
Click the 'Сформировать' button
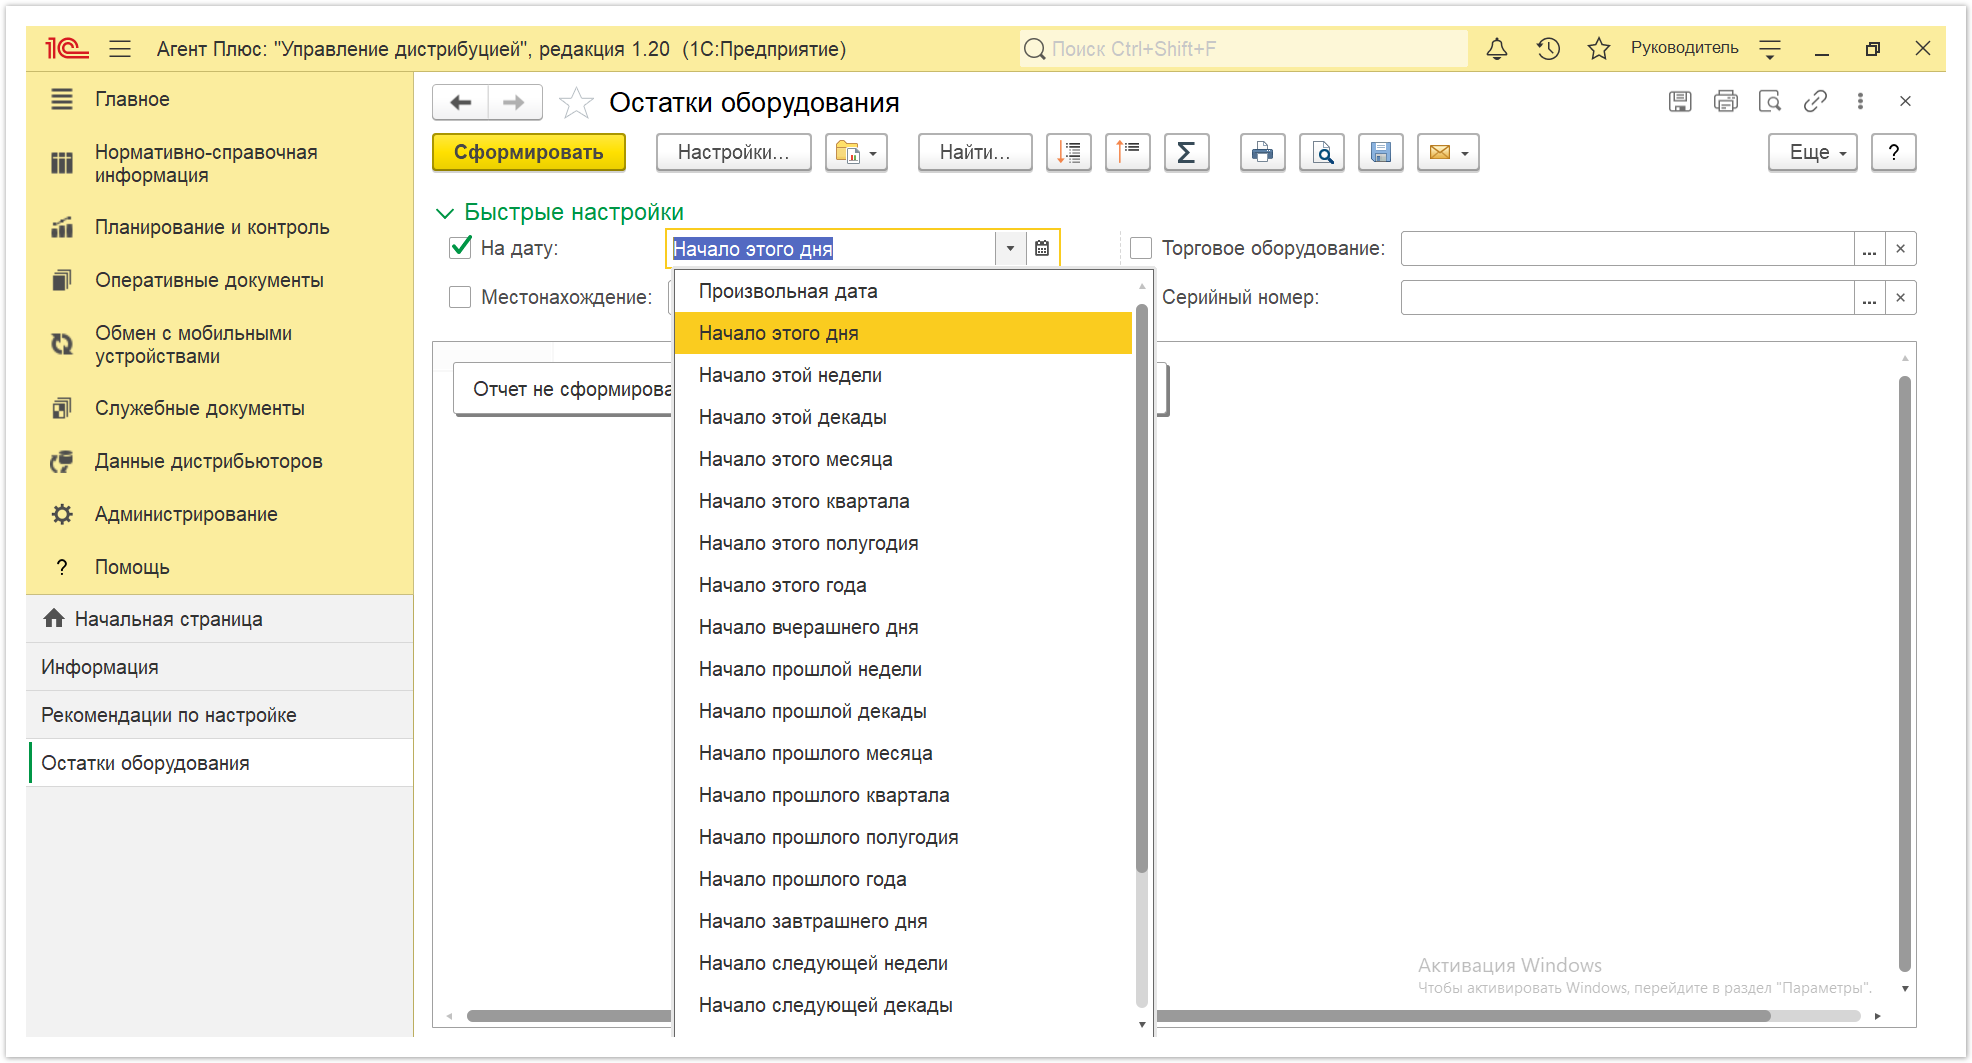coord(529,153)
